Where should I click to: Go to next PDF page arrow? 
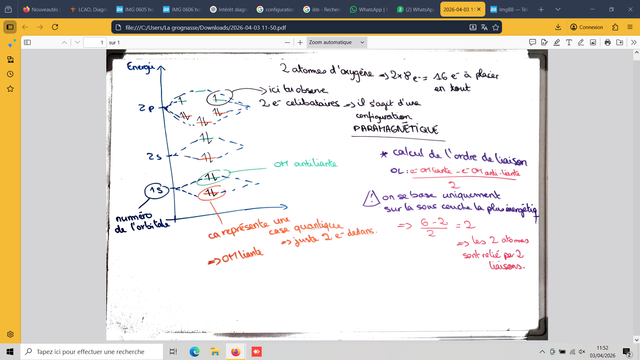(77, 42)
